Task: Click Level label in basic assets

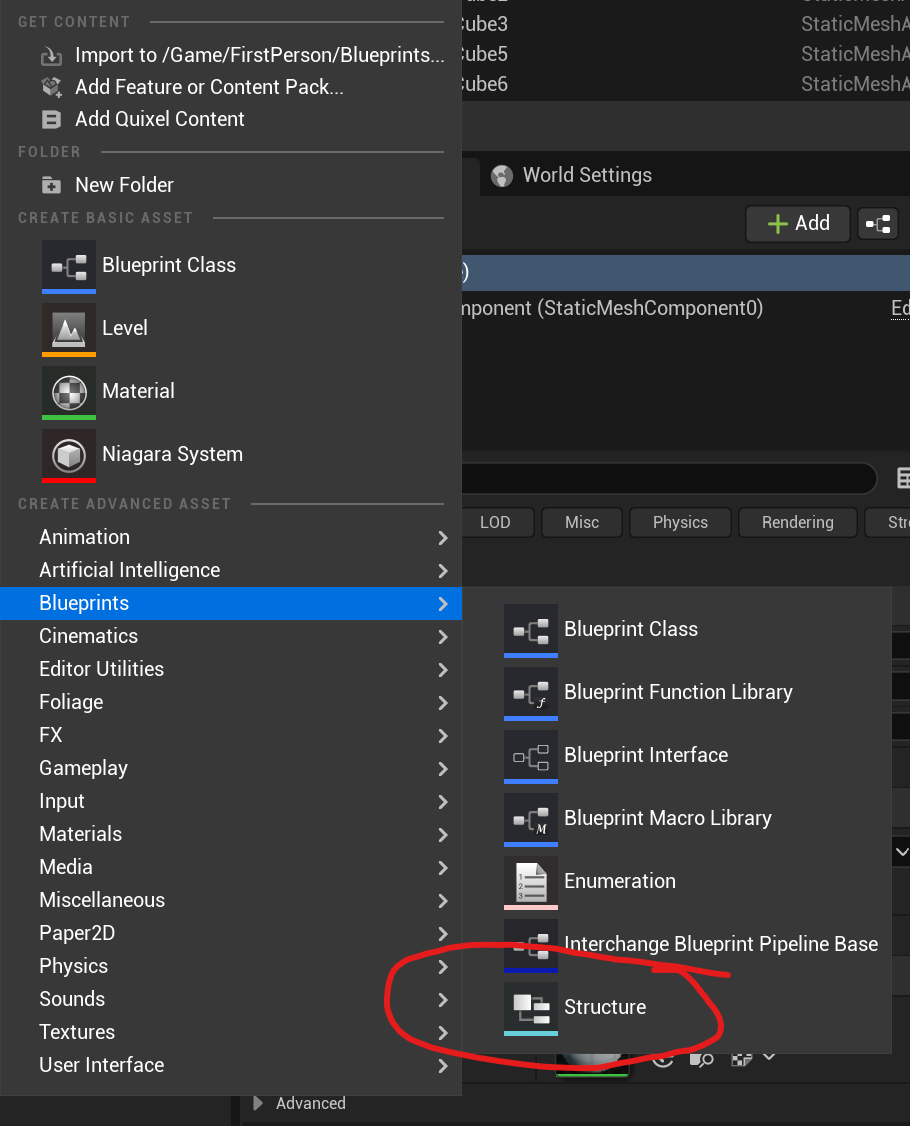Action: [x=125, y=328]
